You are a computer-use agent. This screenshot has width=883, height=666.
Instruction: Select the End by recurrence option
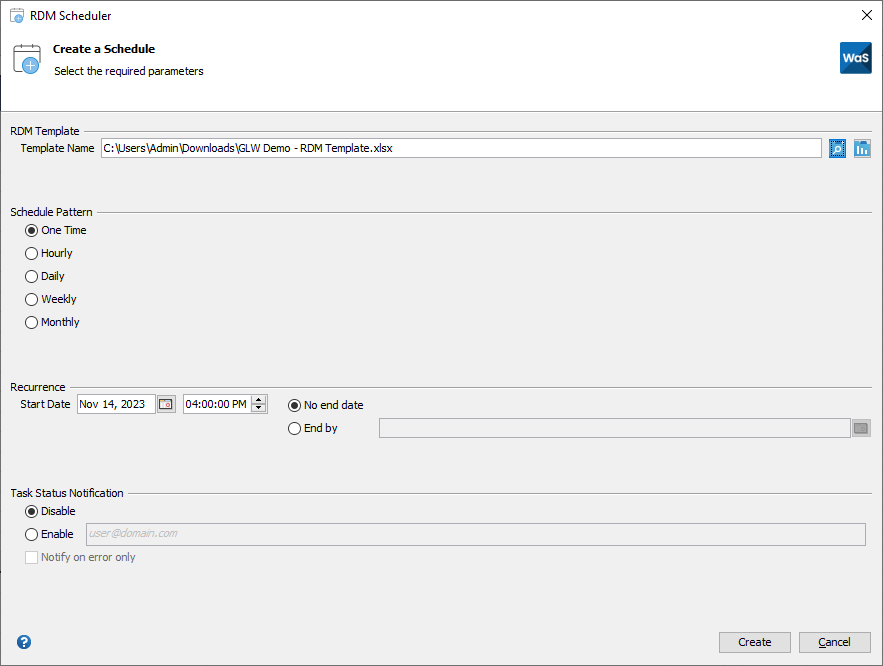(x=294, y=429)
